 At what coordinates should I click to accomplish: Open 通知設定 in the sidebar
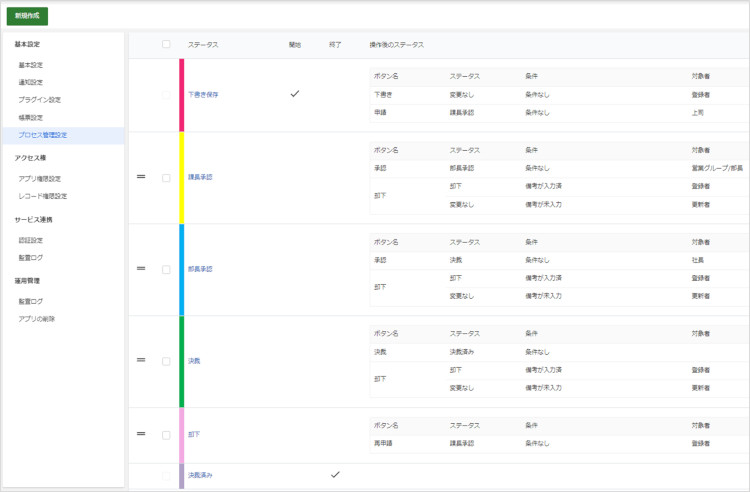point(31,82)
